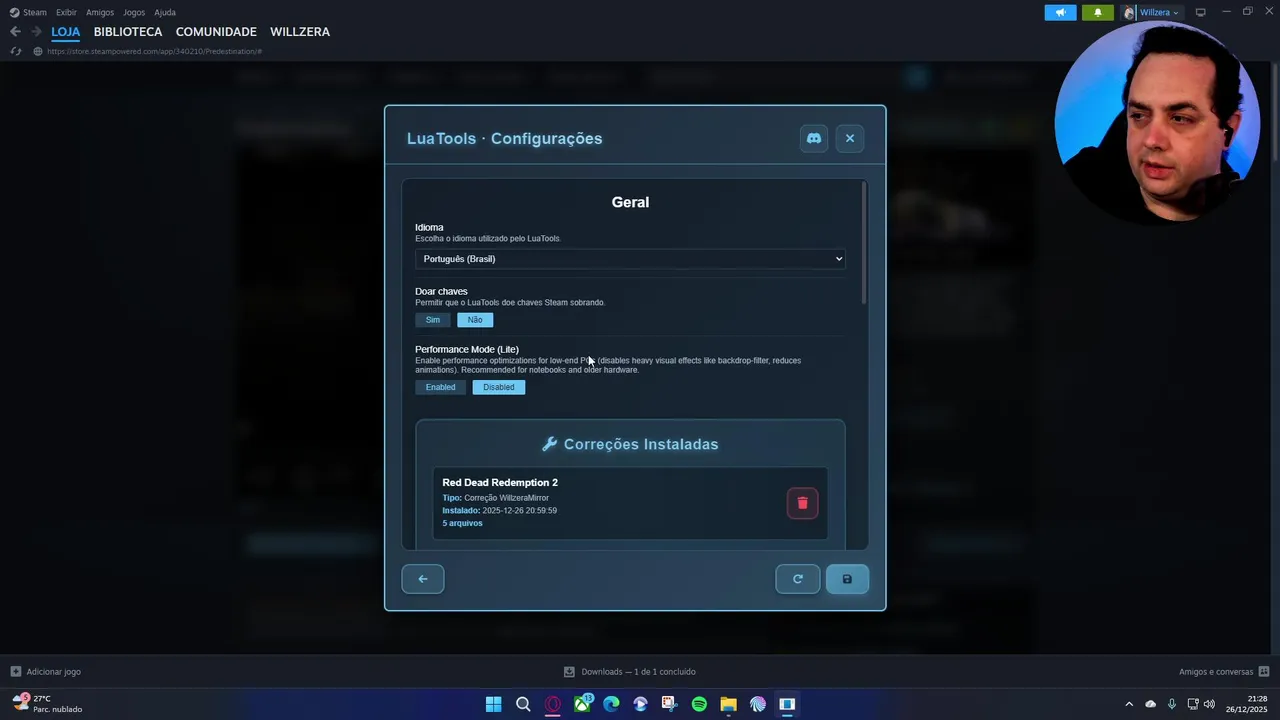Screen dimensions: 1280x720
Task: Open the WILLZERA profile tab
Action: (300, 32)
